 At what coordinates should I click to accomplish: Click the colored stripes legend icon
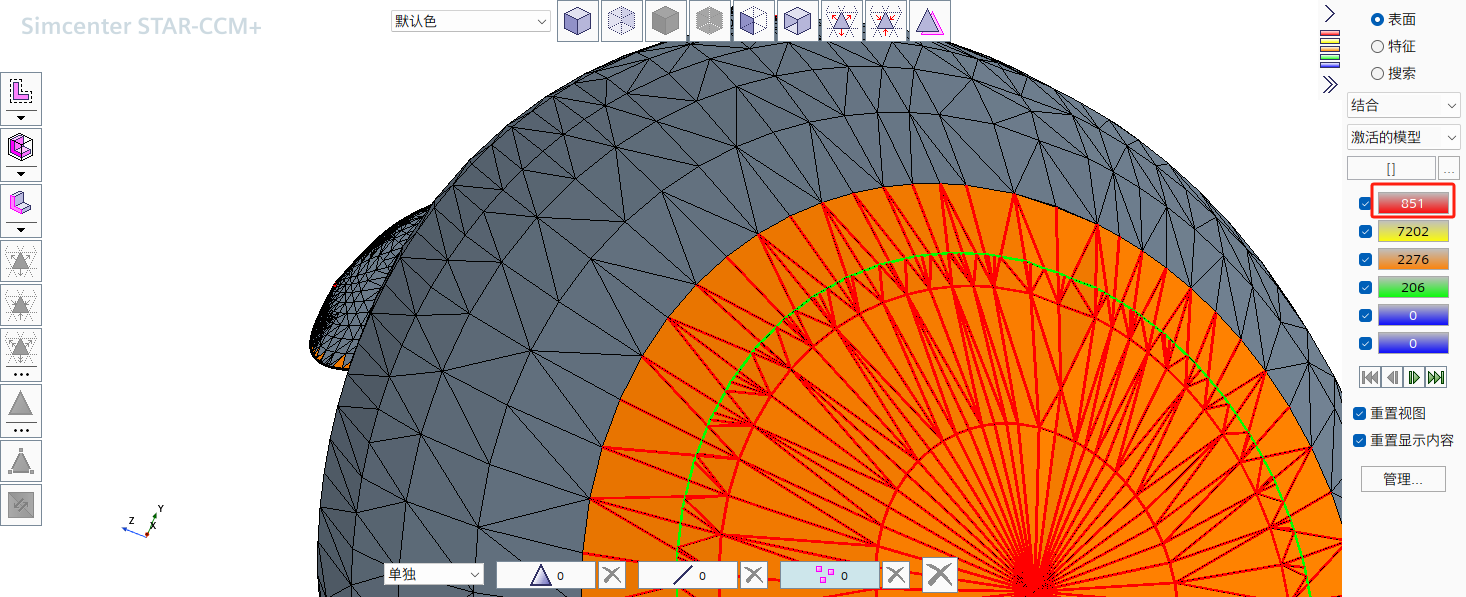tap(1330, 48)
